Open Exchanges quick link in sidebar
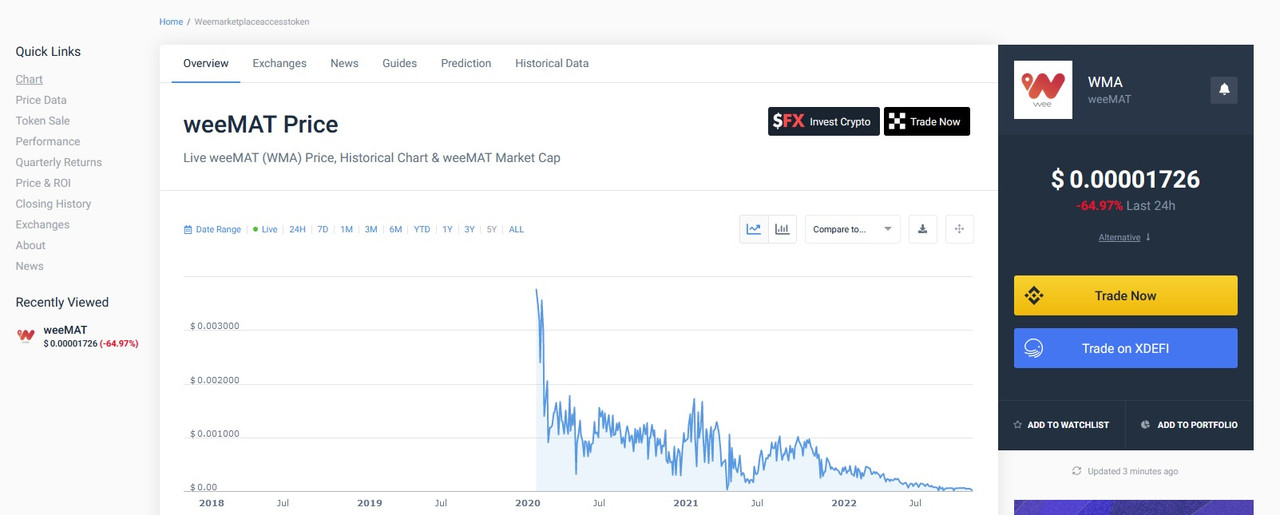 (x=43, y=225)
